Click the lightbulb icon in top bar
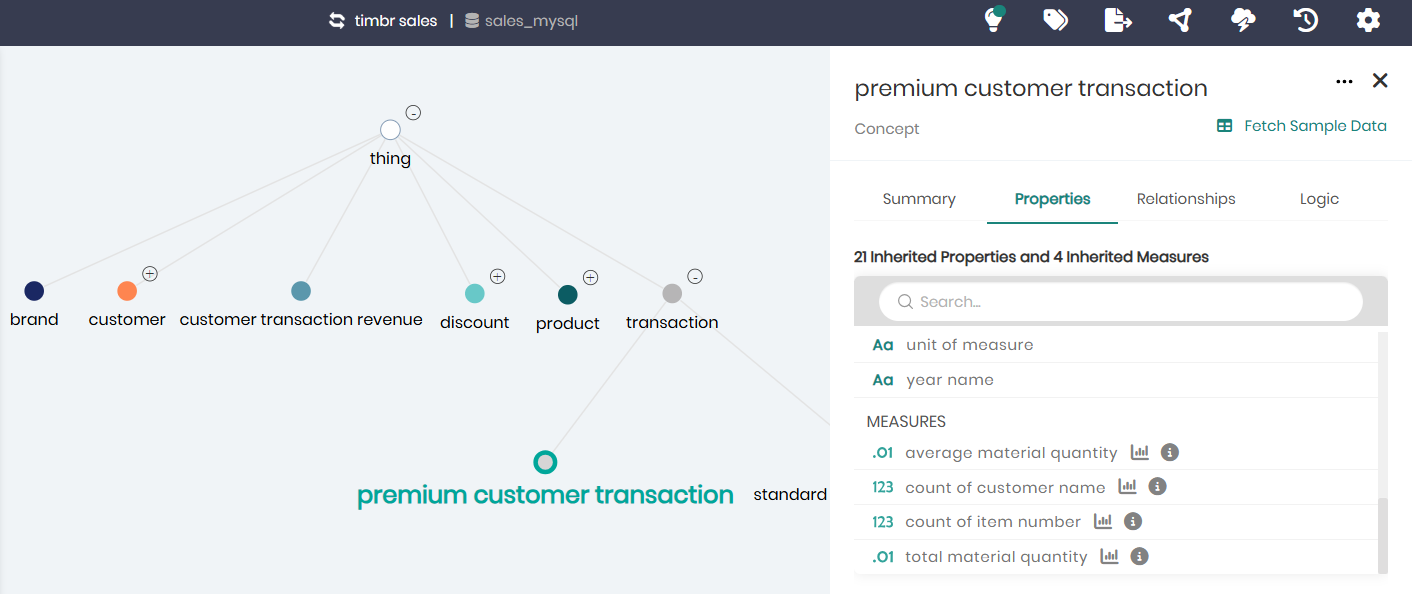The image size is (1412, 594). 993,19
